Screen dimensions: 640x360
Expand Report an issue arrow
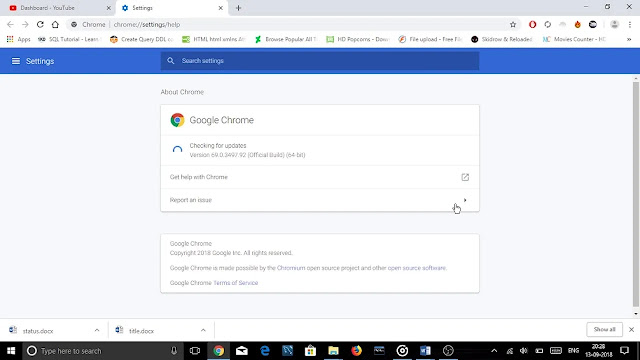pos(465,200)
